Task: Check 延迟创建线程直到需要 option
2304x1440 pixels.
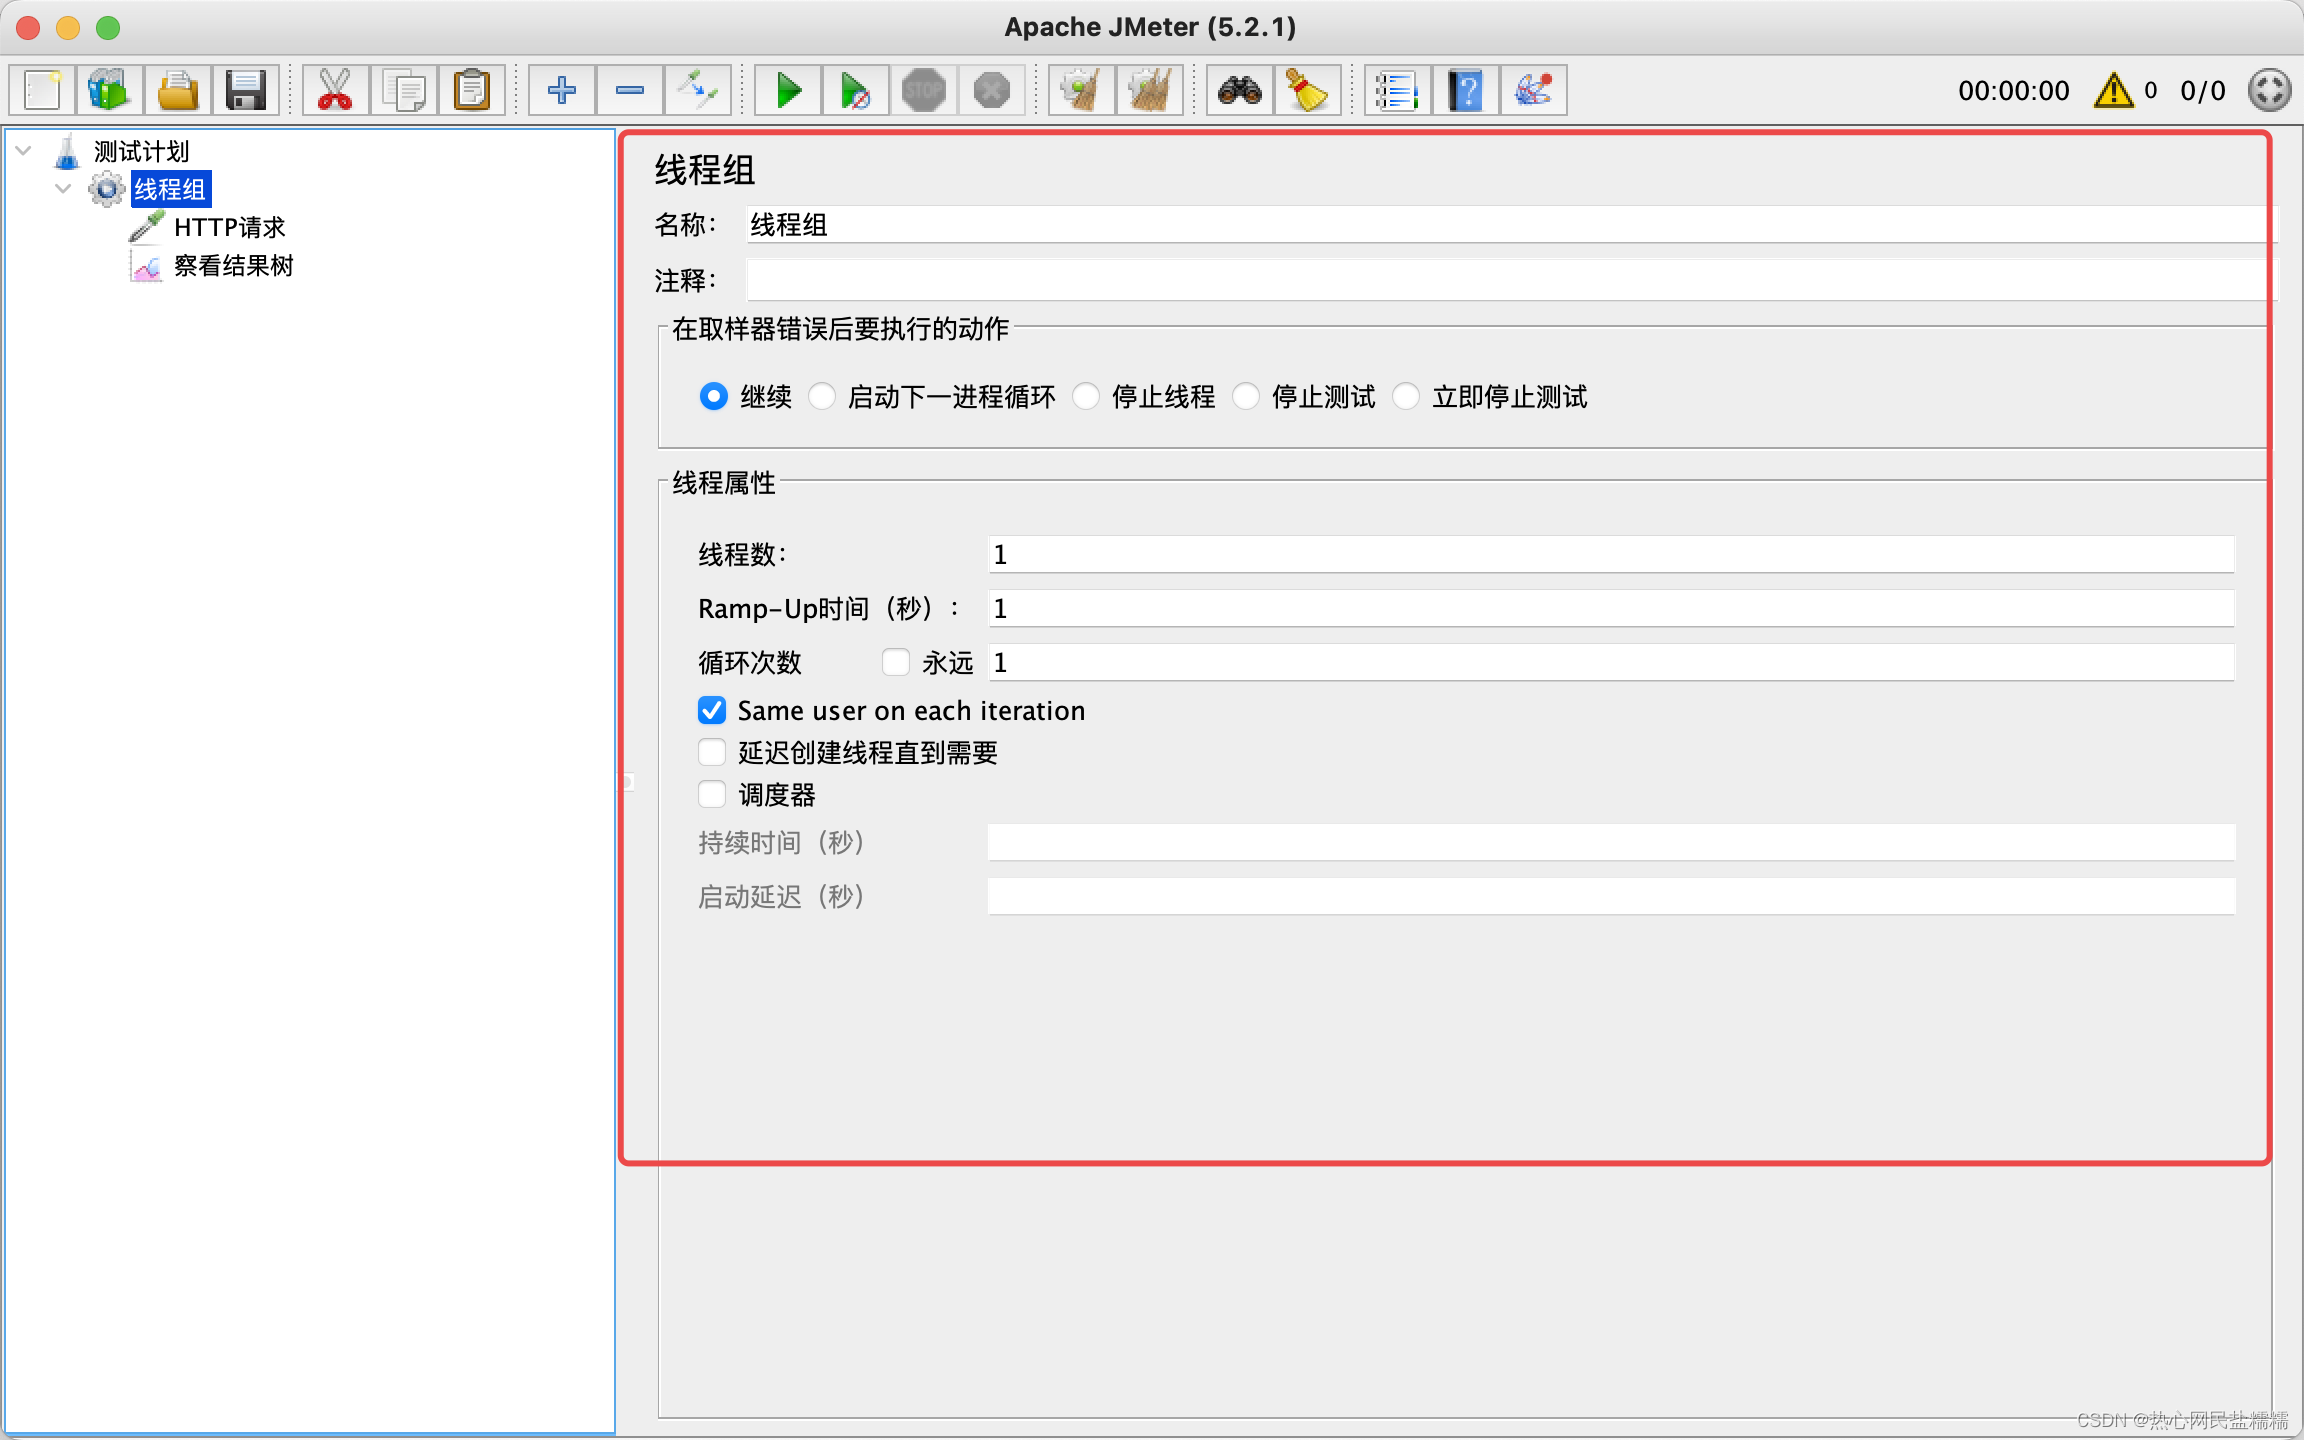Action: (712, 752)
